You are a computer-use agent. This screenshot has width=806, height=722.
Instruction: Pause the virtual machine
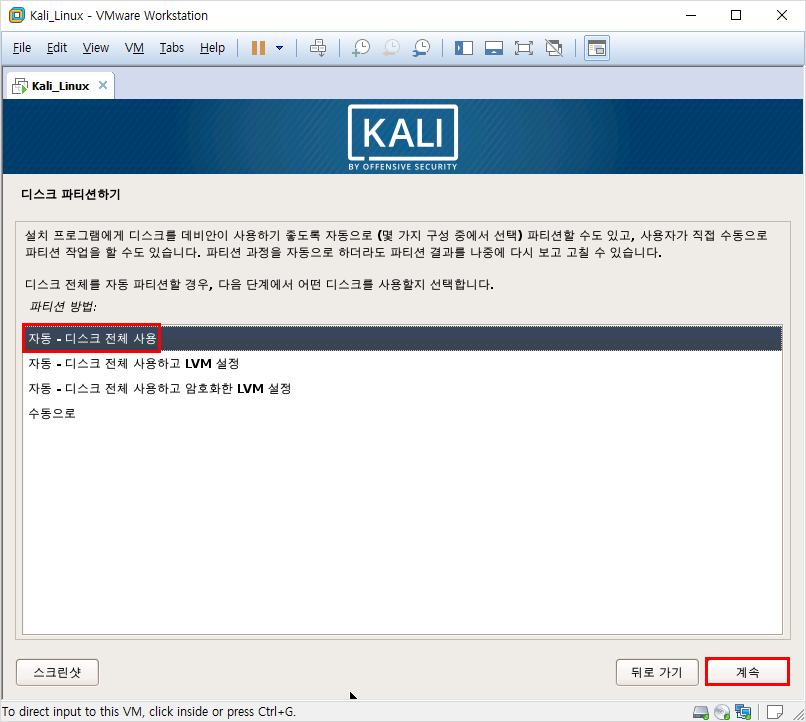coord(259,48)
